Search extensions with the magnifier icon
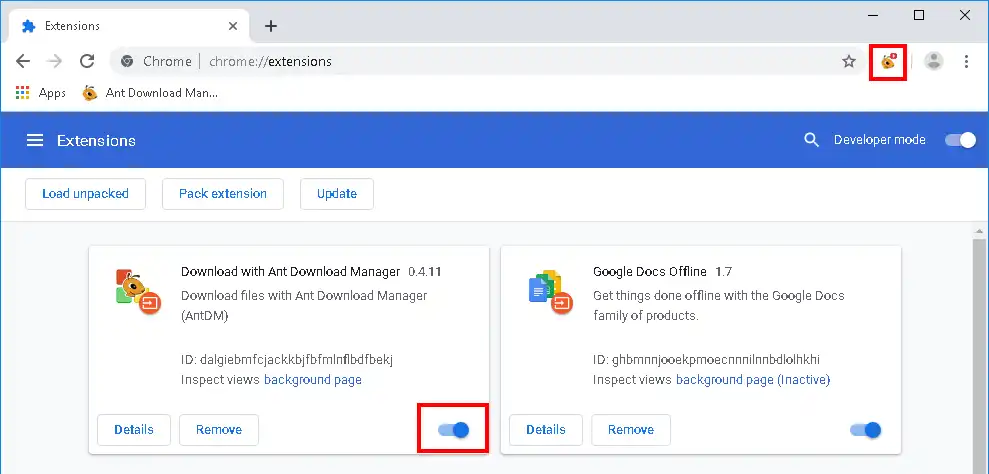Viewport: 989px width, 474px height. 811,140
